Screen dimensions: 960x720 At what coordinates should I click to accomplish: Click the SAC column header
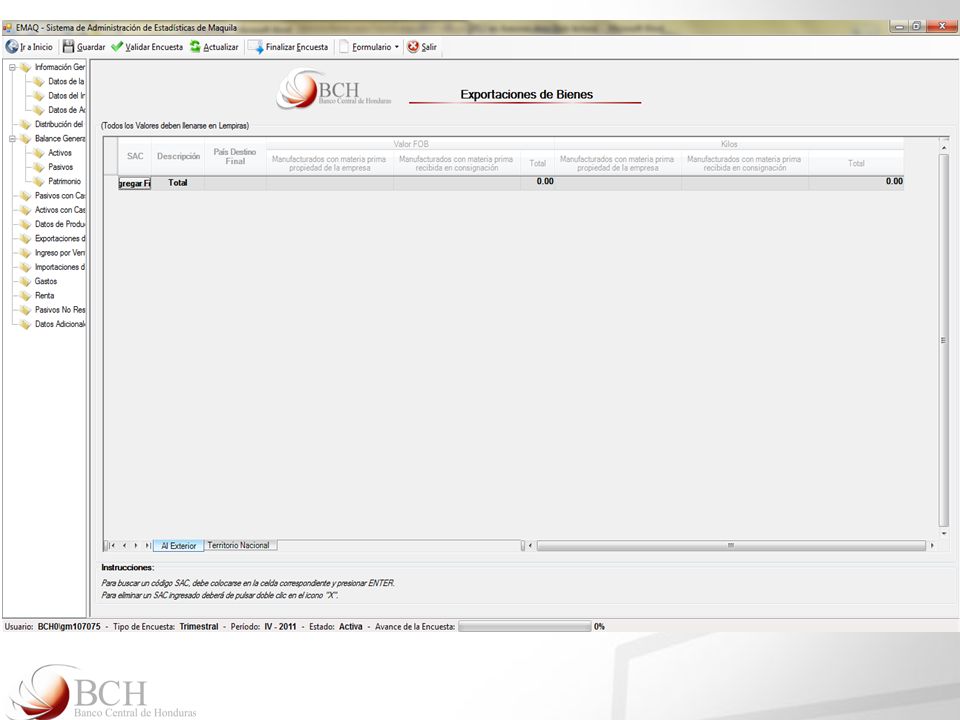coord(135,157)
